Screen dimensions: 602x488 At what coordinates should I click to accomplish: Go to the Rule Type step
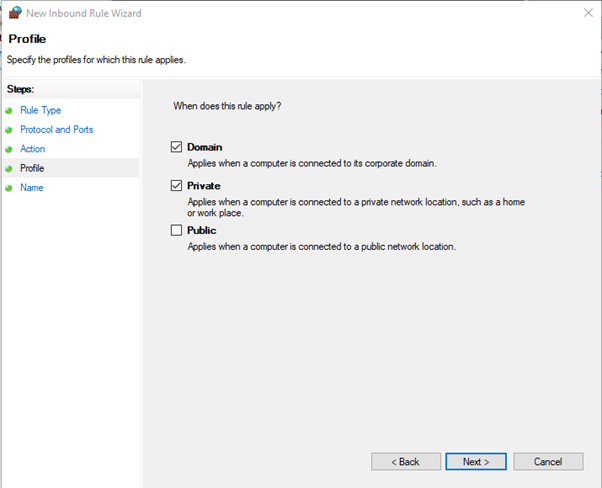(40, 110)
